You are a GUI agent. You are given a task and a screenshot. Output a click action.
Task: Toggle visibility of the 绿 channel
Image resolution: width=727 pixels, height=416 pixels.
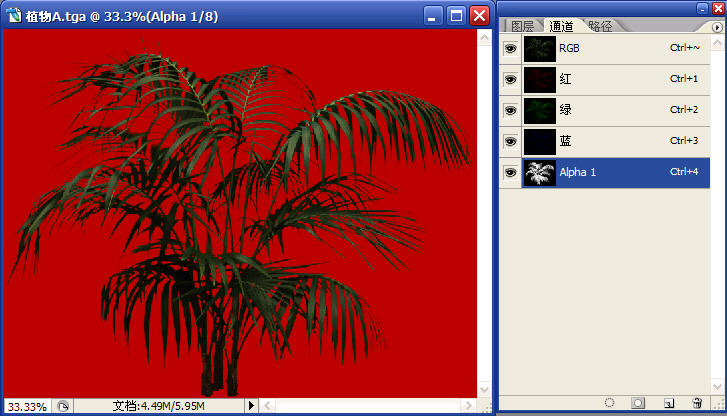510,109
